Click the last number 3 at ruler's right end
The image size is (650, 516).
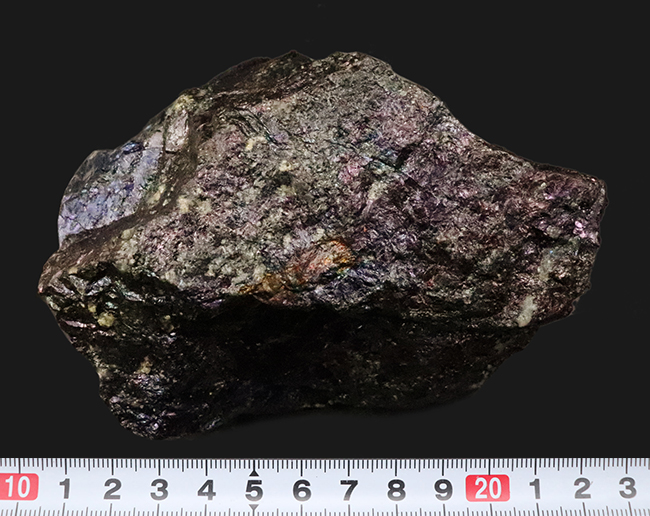coord(628,489)
